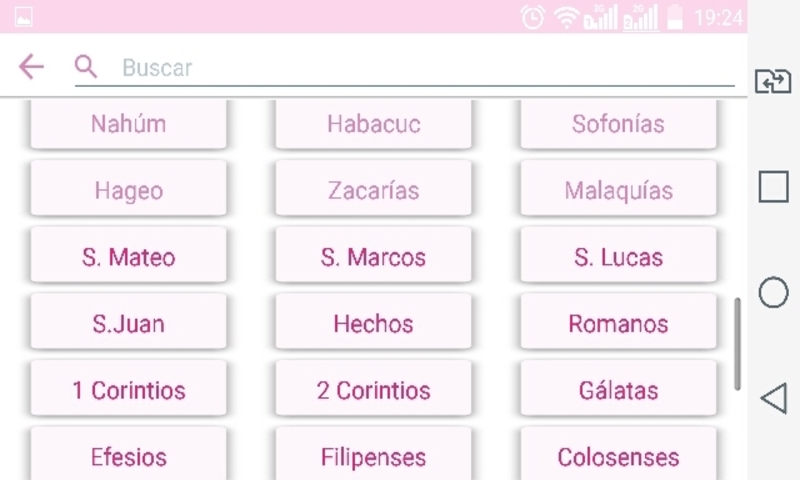The image size is (800, 480).
Task: Select the S. Marcos book
Action: coord(373,257)
